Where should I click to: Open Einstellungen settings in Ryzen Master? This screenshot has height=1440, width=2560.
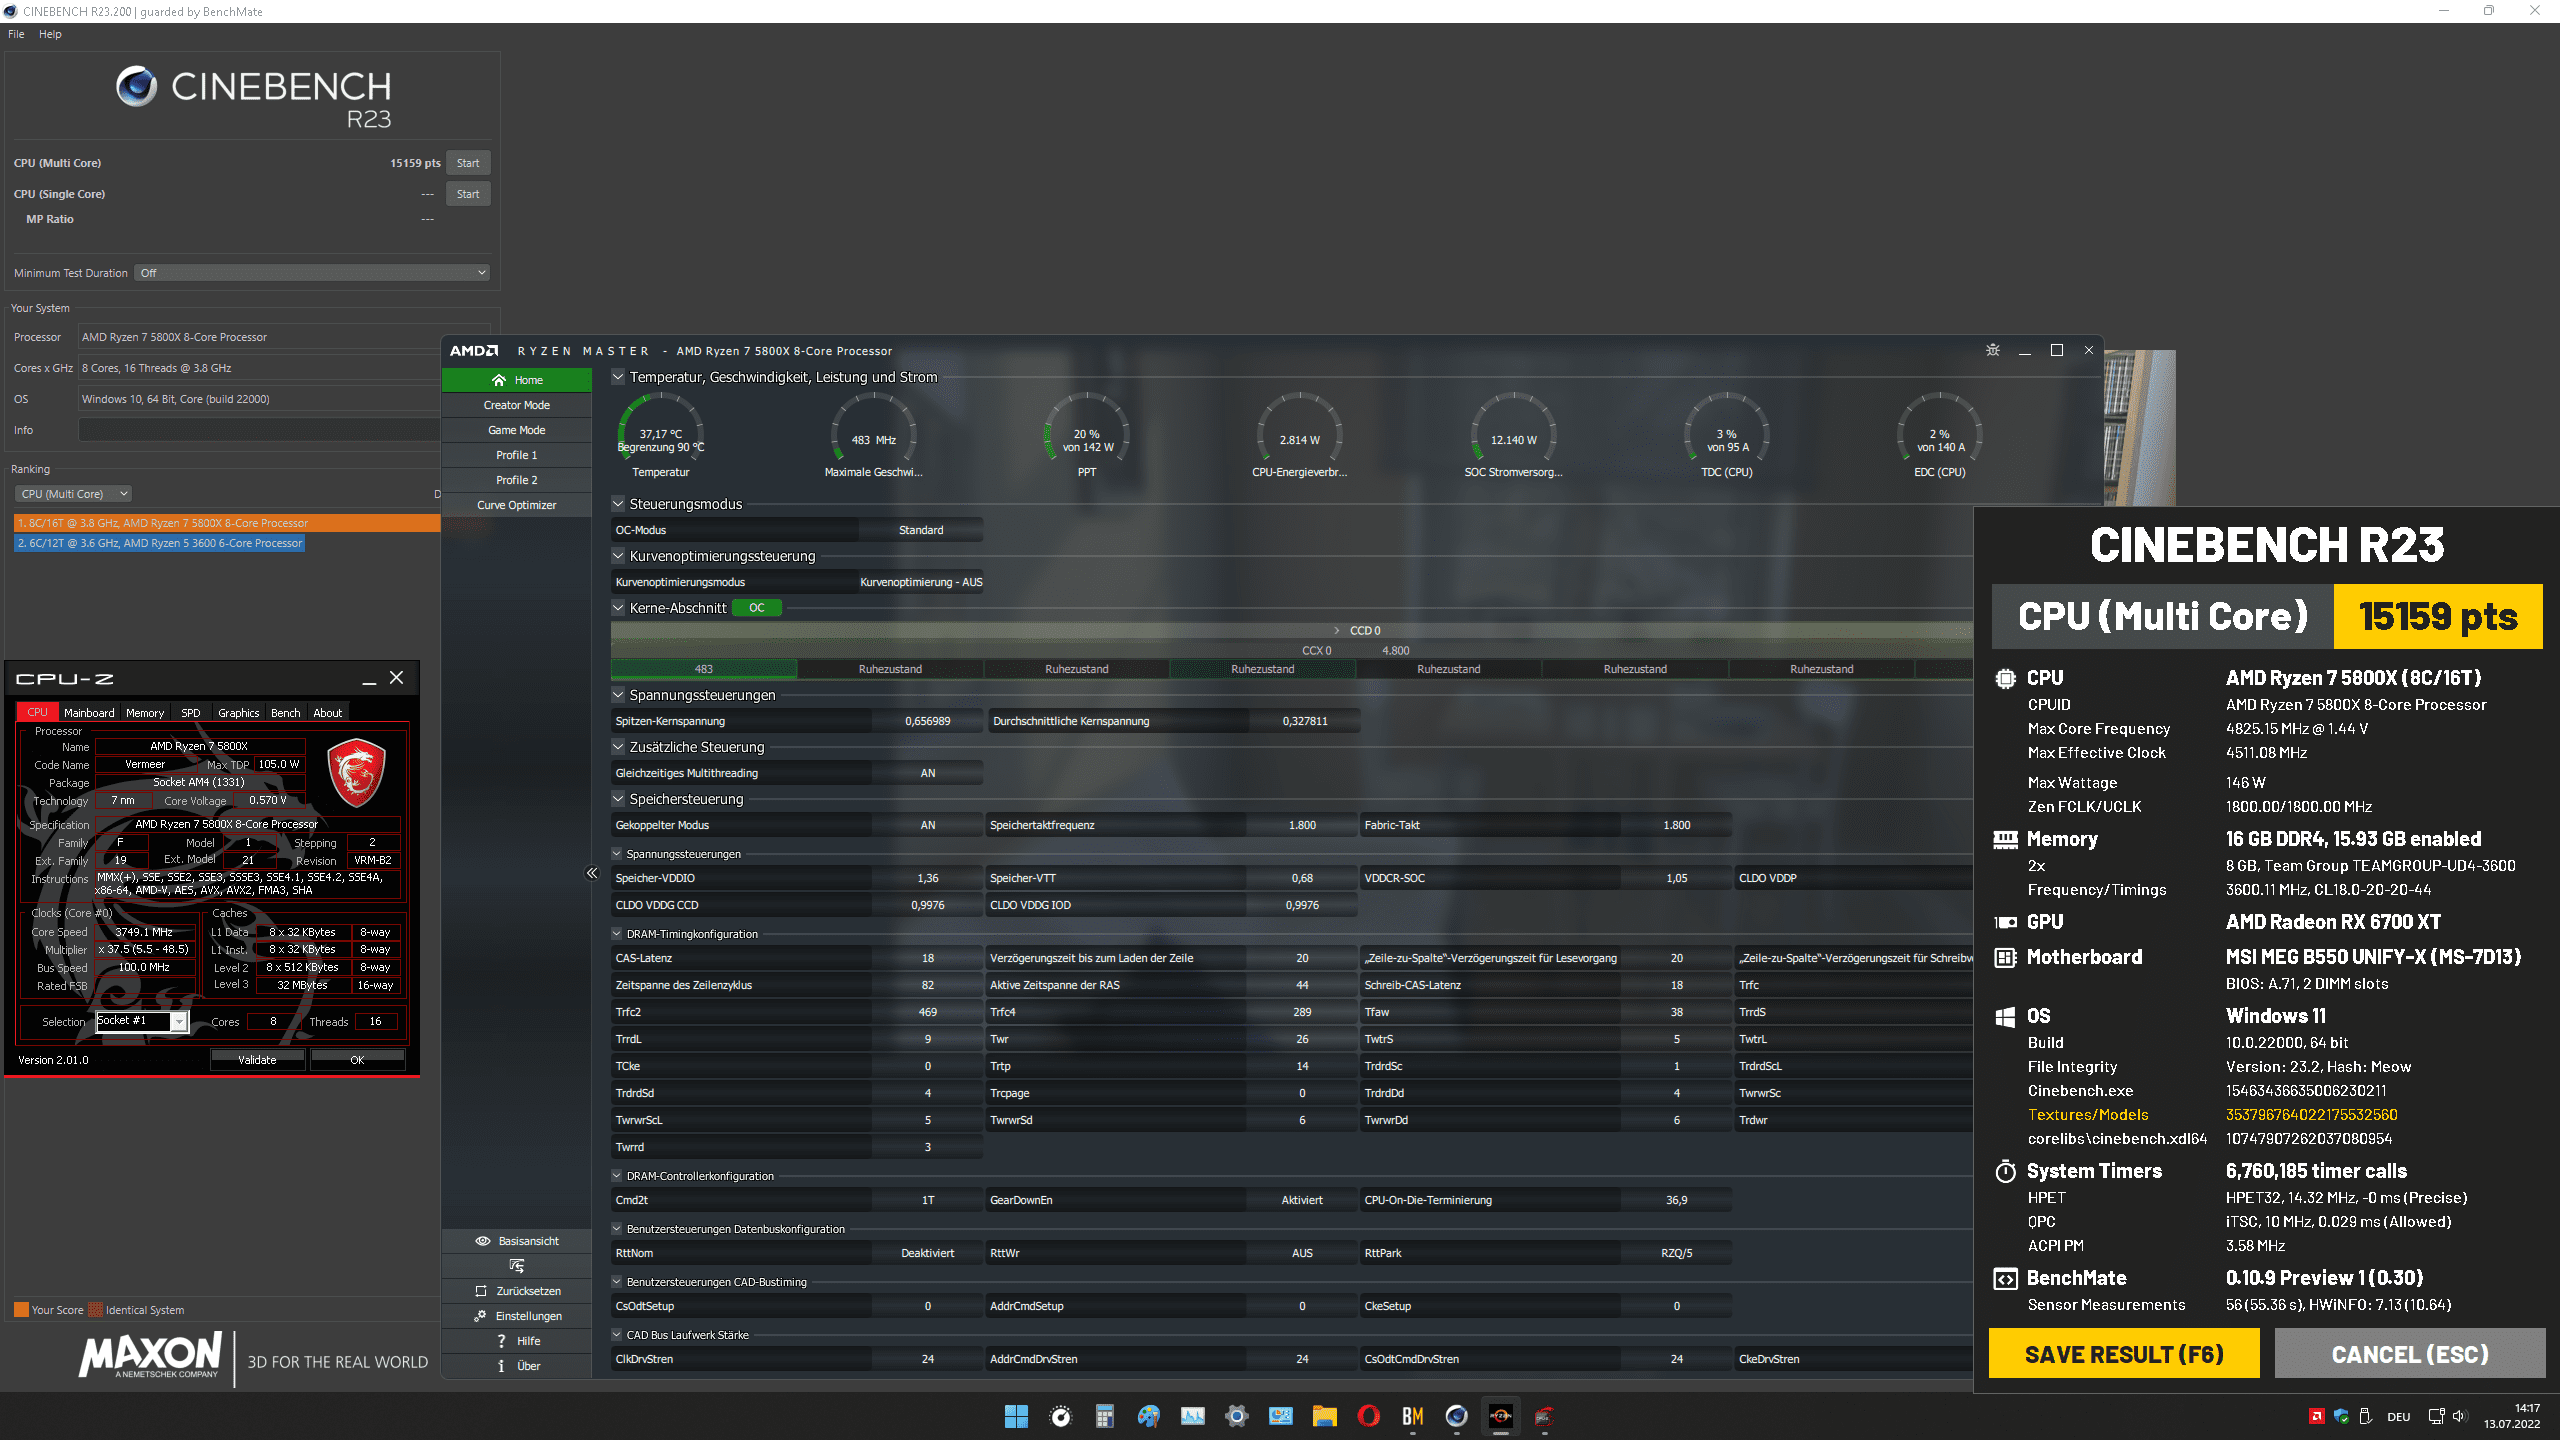click(x=517, y=1316)
